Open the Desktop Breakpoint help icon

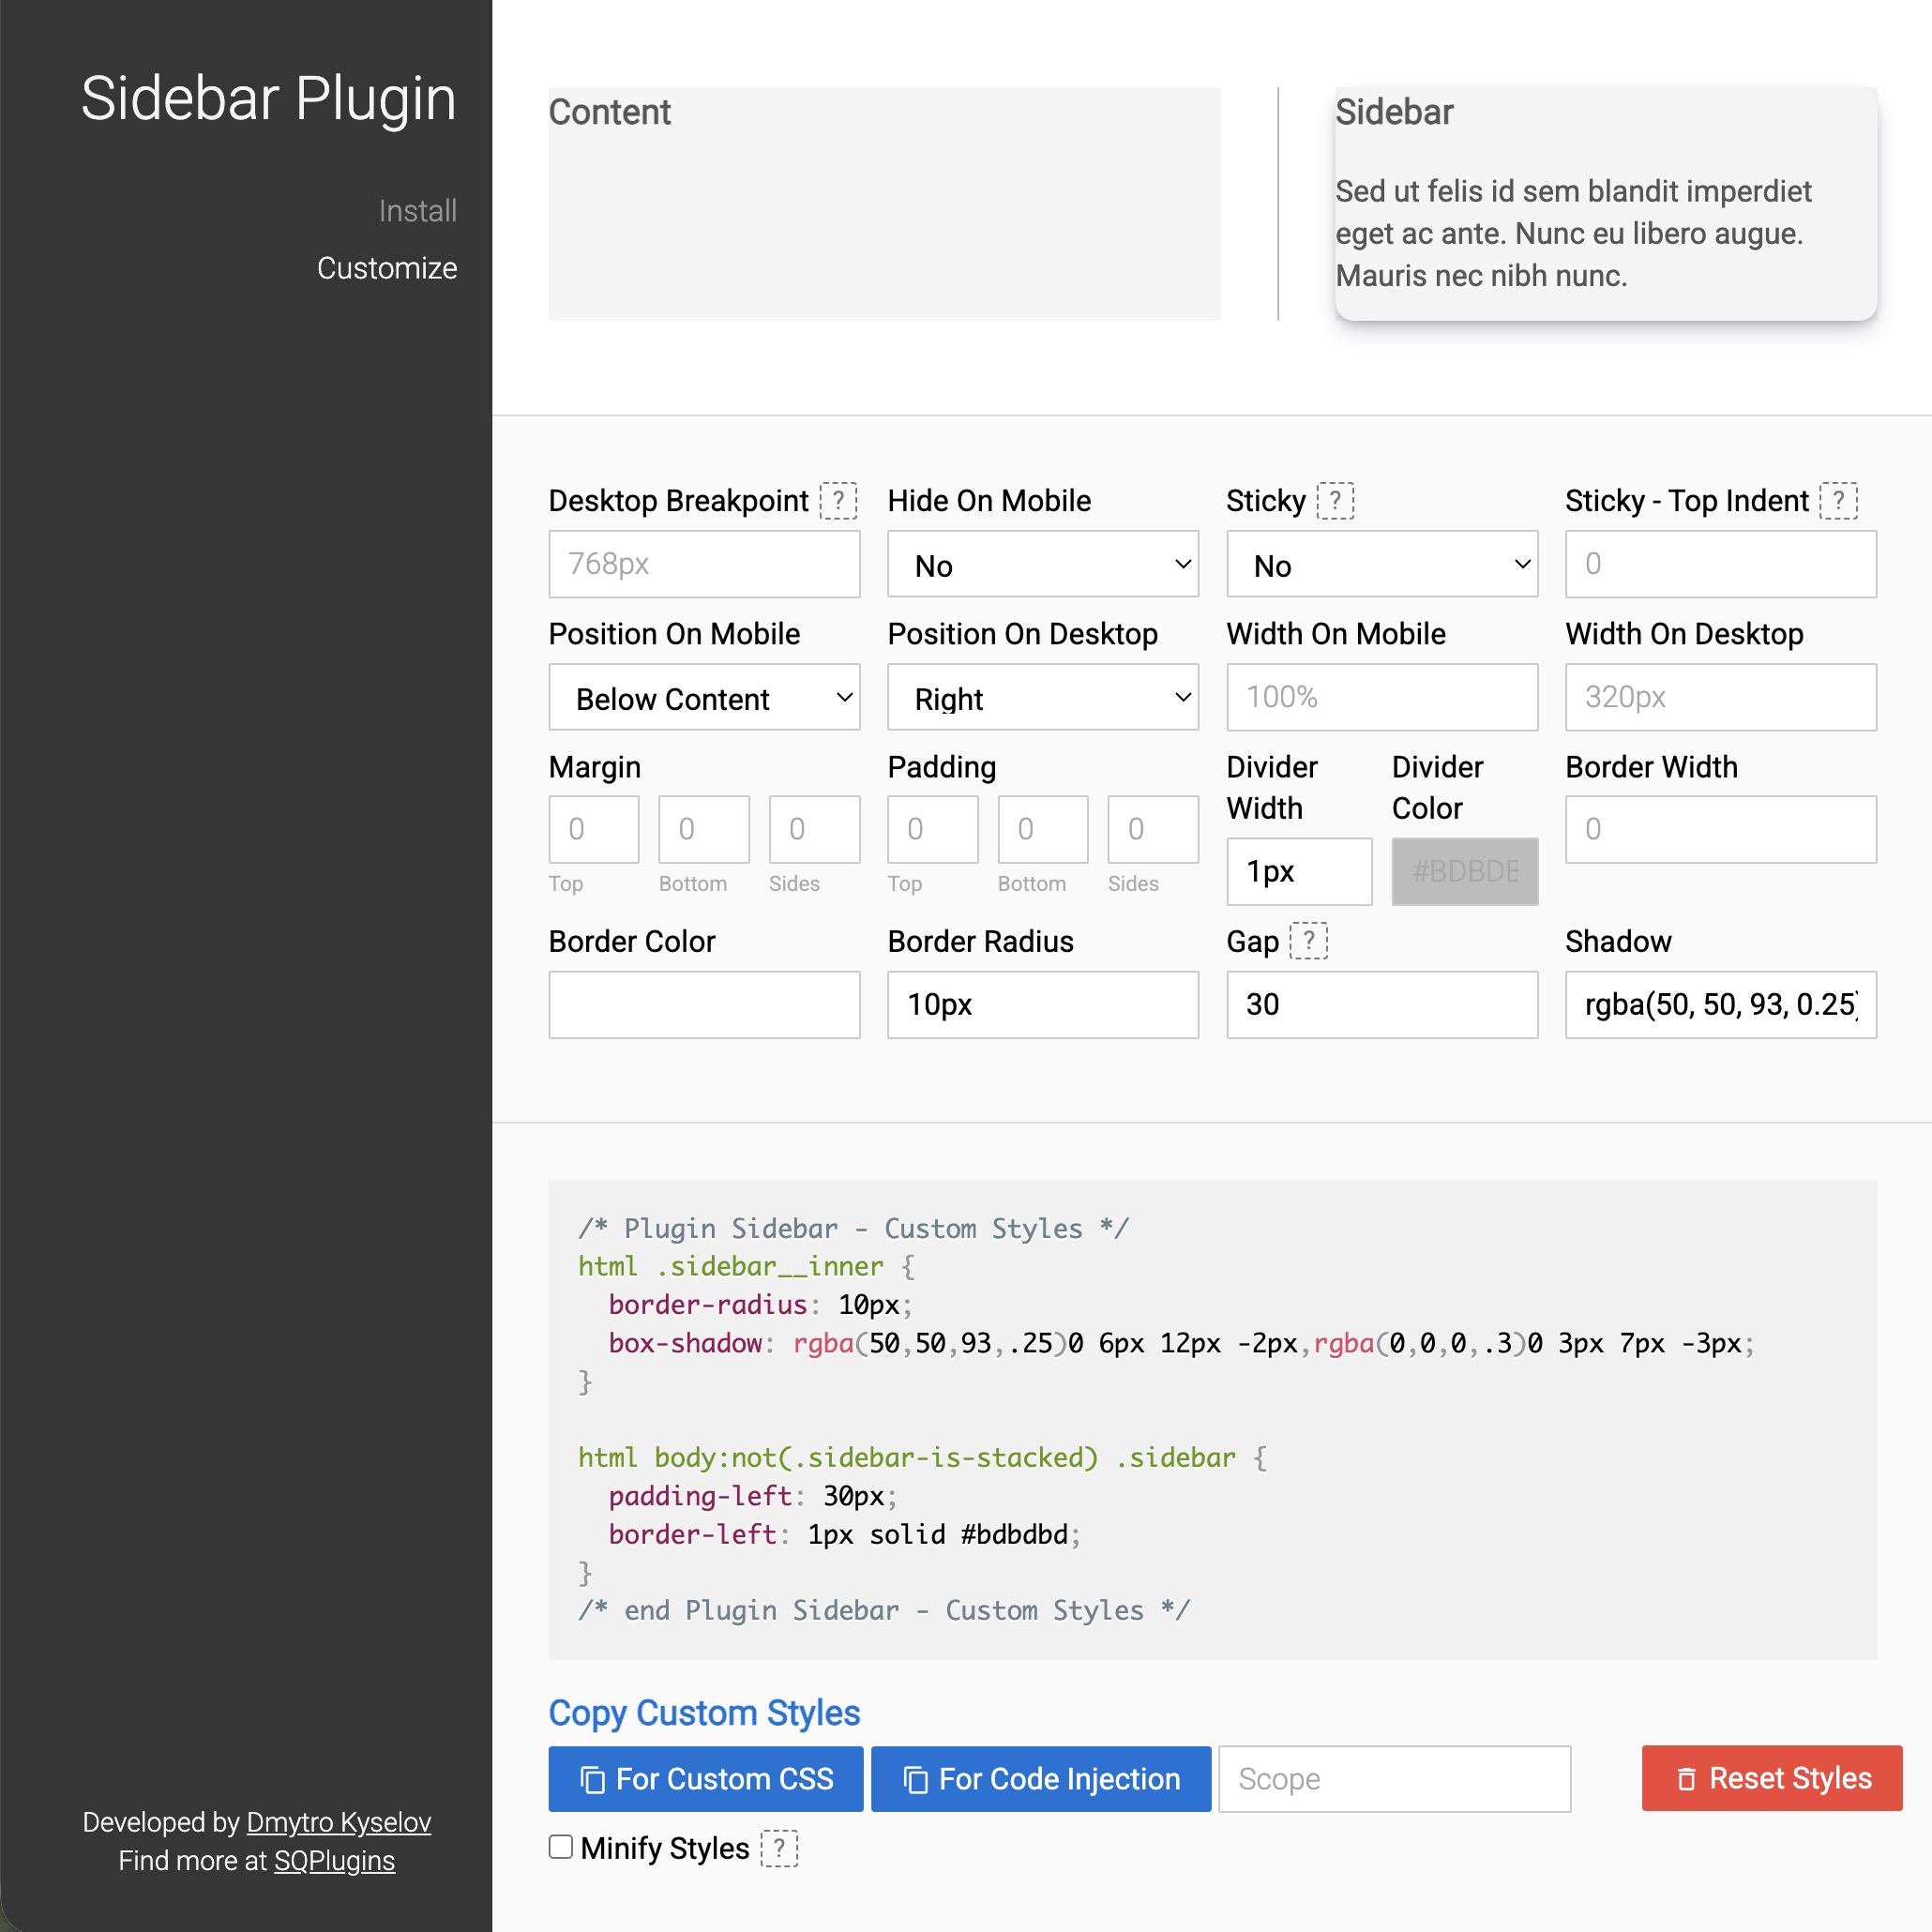tap(838, 501)
